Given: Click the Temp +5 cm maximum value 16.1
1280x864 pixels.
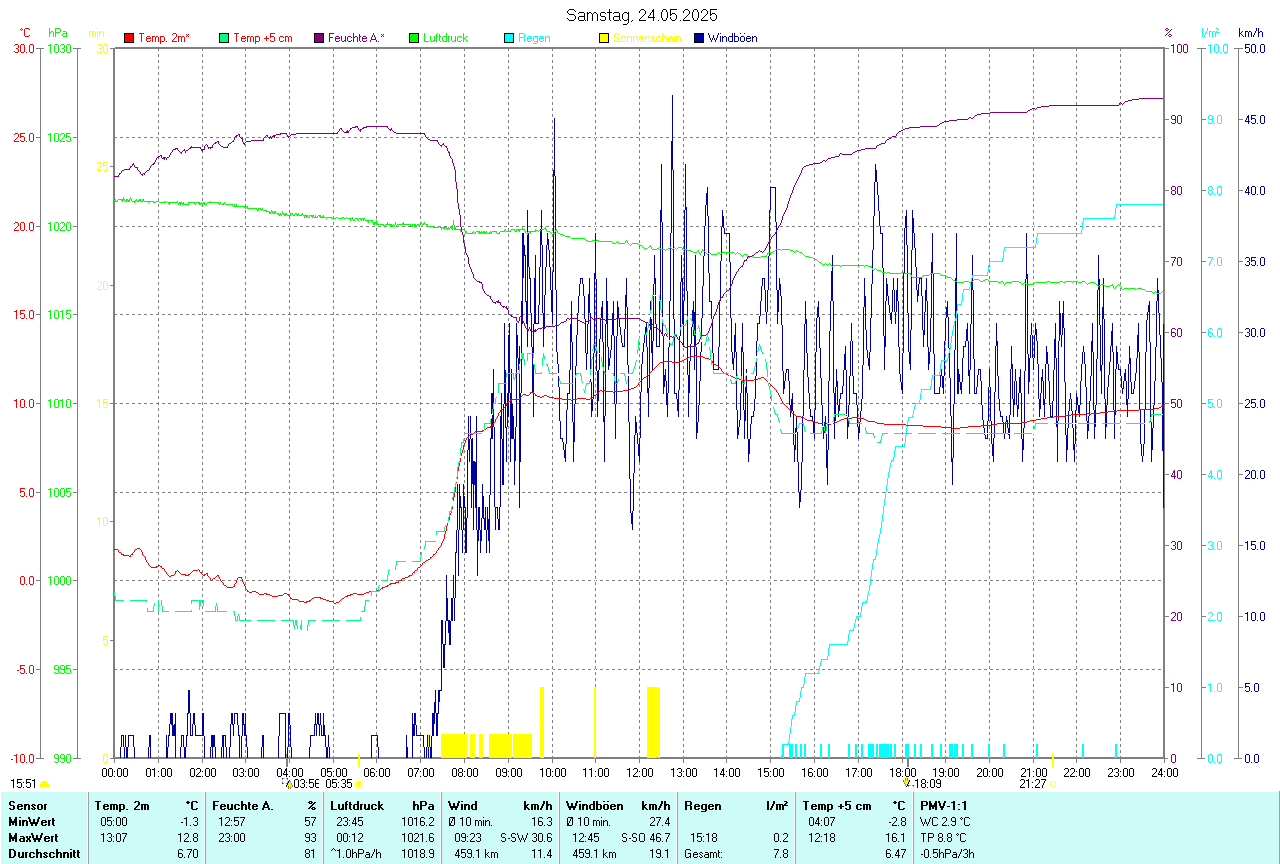Looking at the screenshot, I should pos(895,838).
